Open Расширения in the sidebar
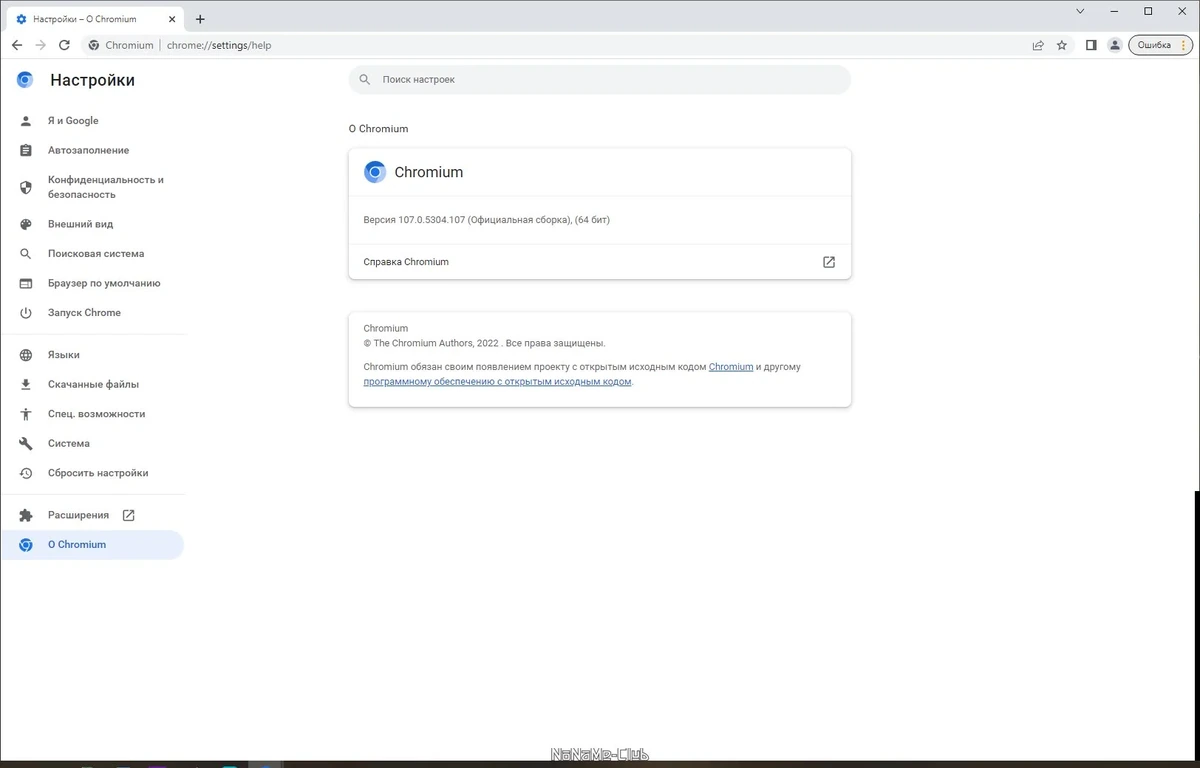 pos(92,515)
